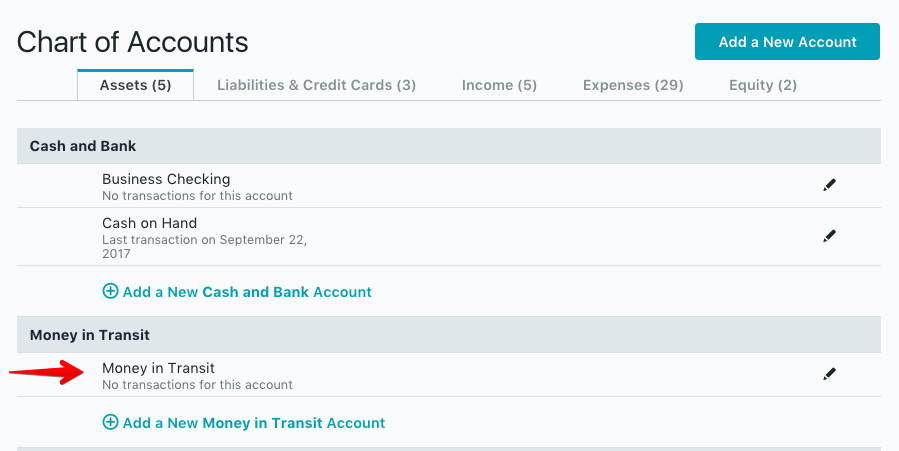Click the Add a New Cash and Bank Account link

click(x=247, y=292)
